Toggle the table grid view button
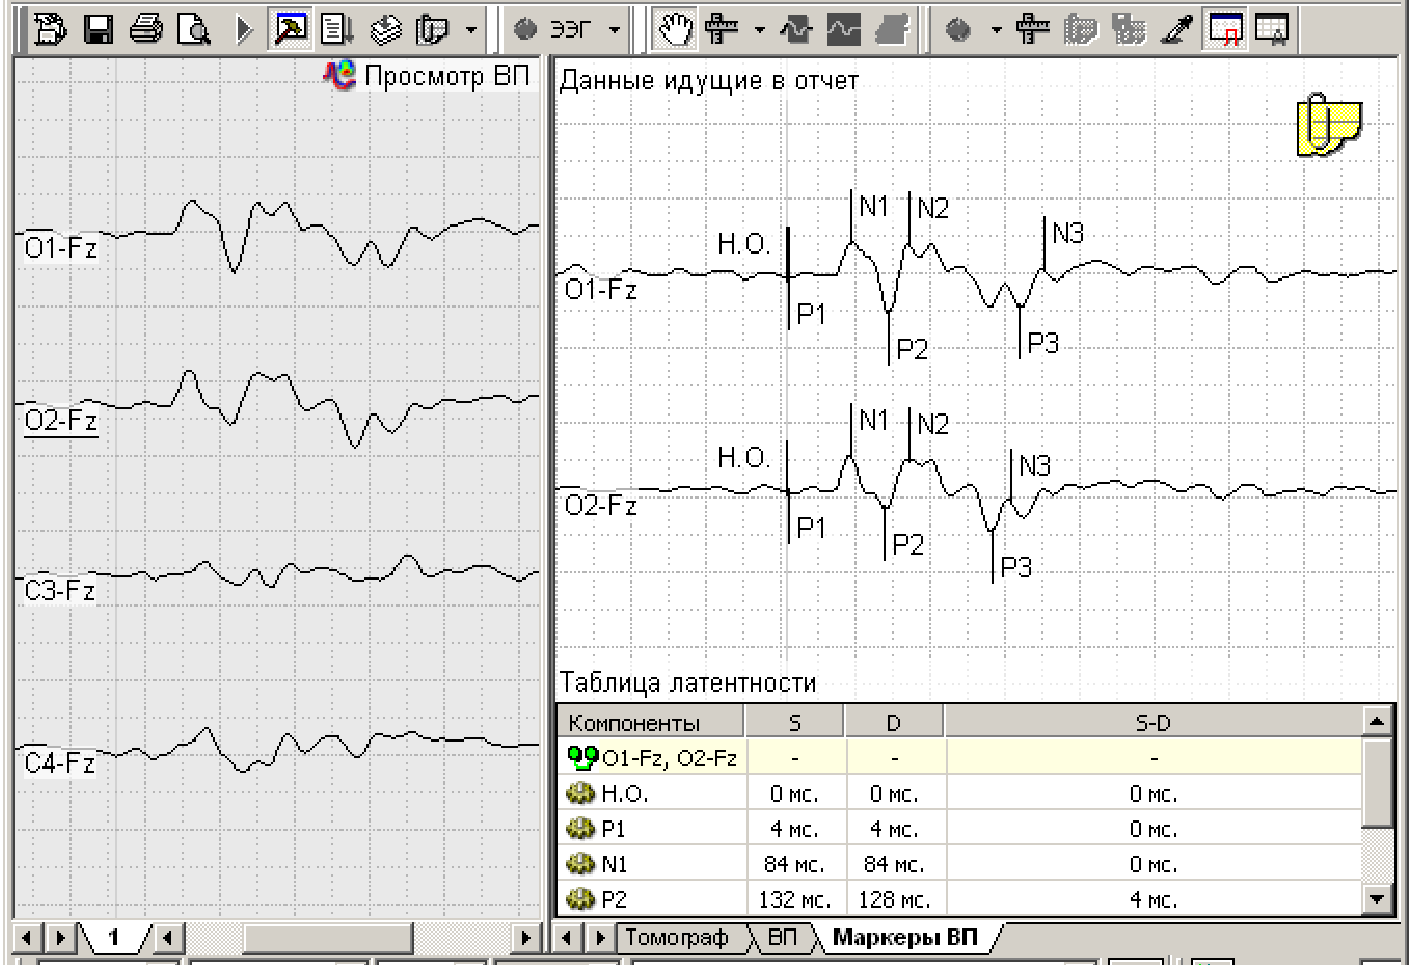Viewport: 1410px width, 965px height. click(x=1272, y=30)
